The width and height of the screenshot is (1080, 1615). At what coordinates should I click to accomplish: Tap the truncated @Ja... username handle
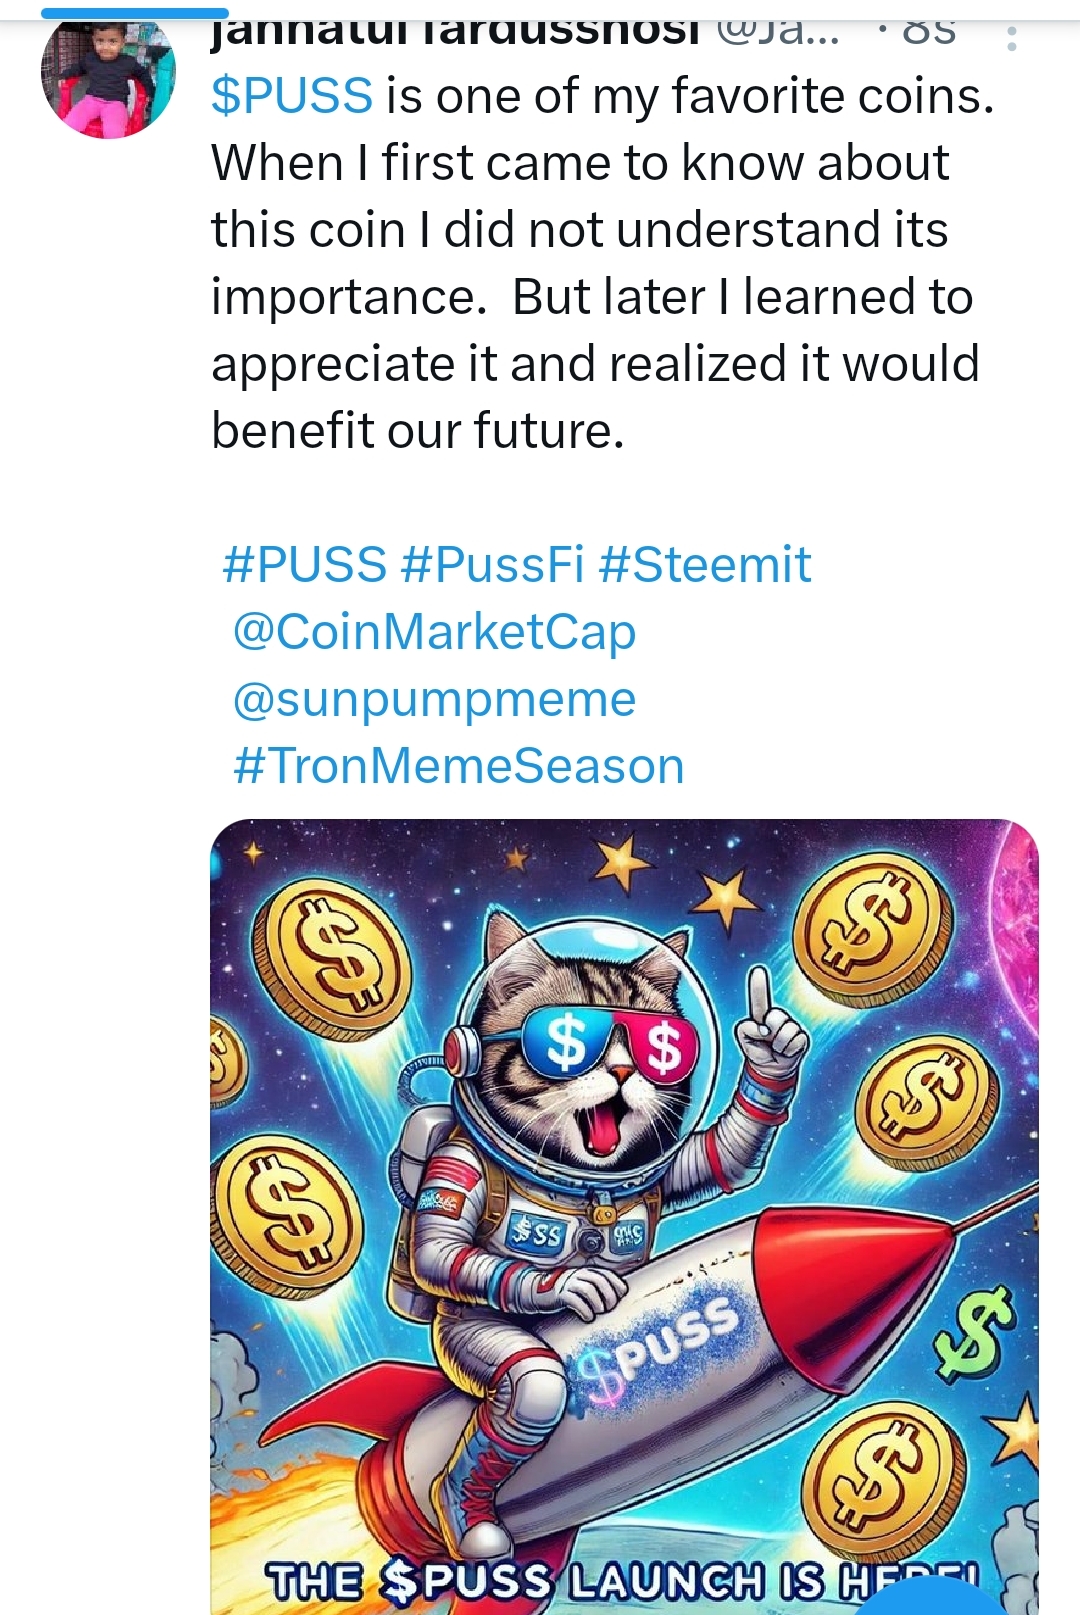(x=779, y=30)
